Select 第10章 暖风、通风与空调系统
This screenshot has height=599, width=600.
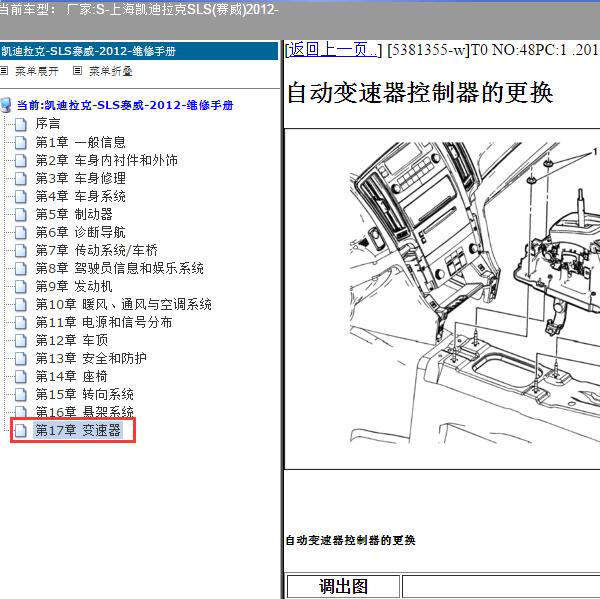123,304
